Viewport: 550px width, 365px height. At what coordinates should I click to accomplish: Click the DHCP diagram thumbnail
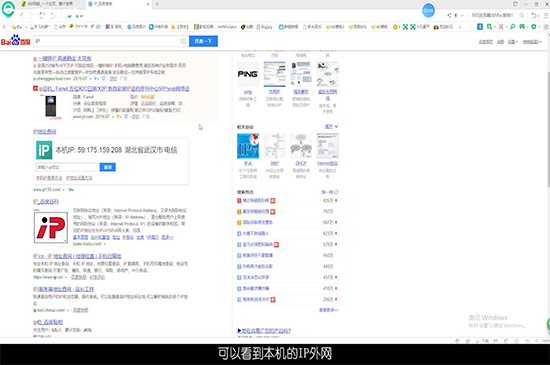point(301,146)
